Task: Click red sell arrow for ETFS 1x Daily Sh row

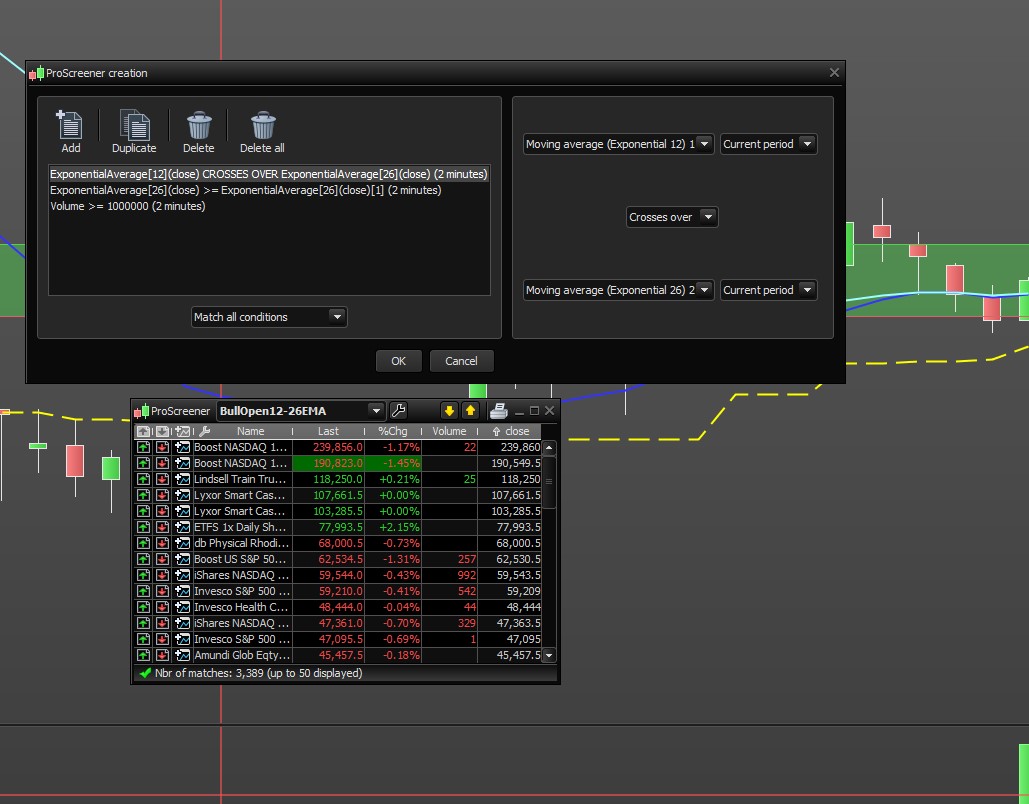Action: click(162, 527)
